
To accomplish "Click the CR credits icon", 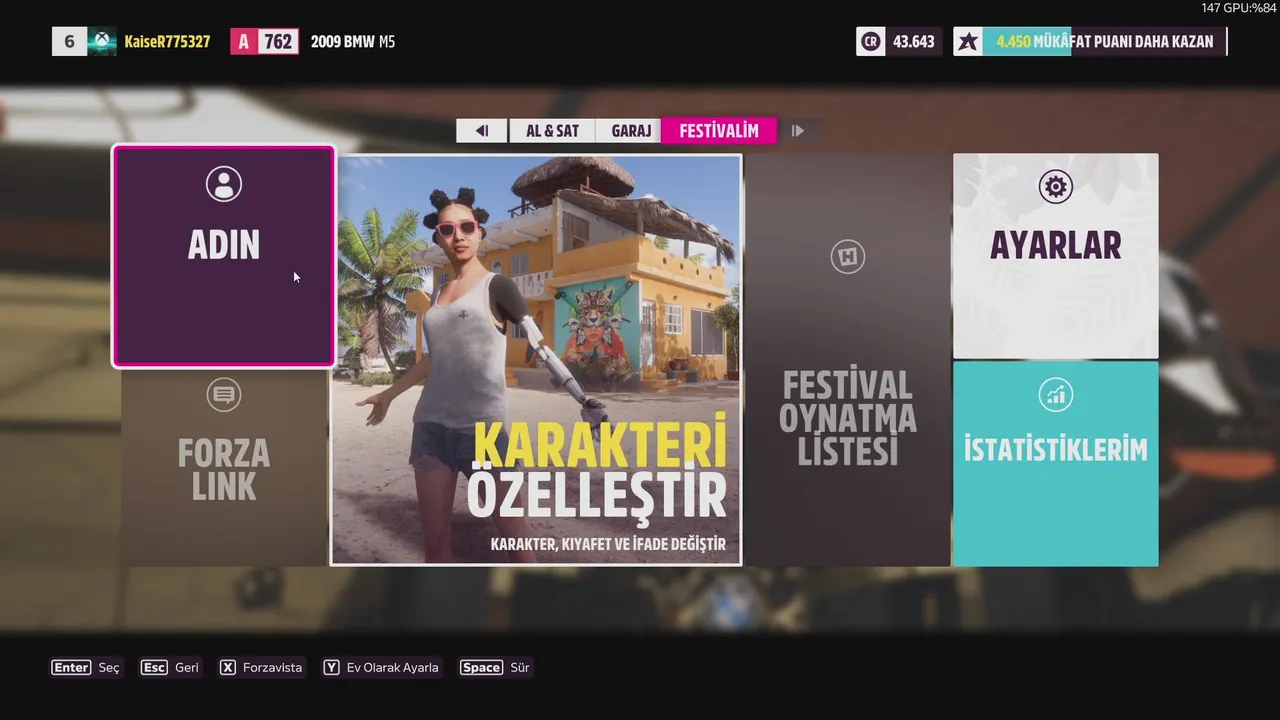I will (x=871, y=42).
